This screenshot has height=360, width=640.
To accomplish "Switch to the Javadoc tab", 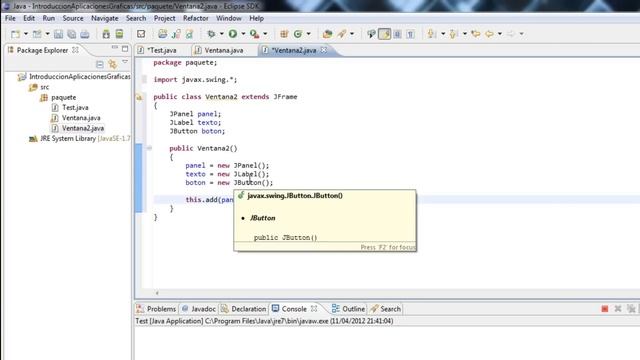I will point(199,309).
